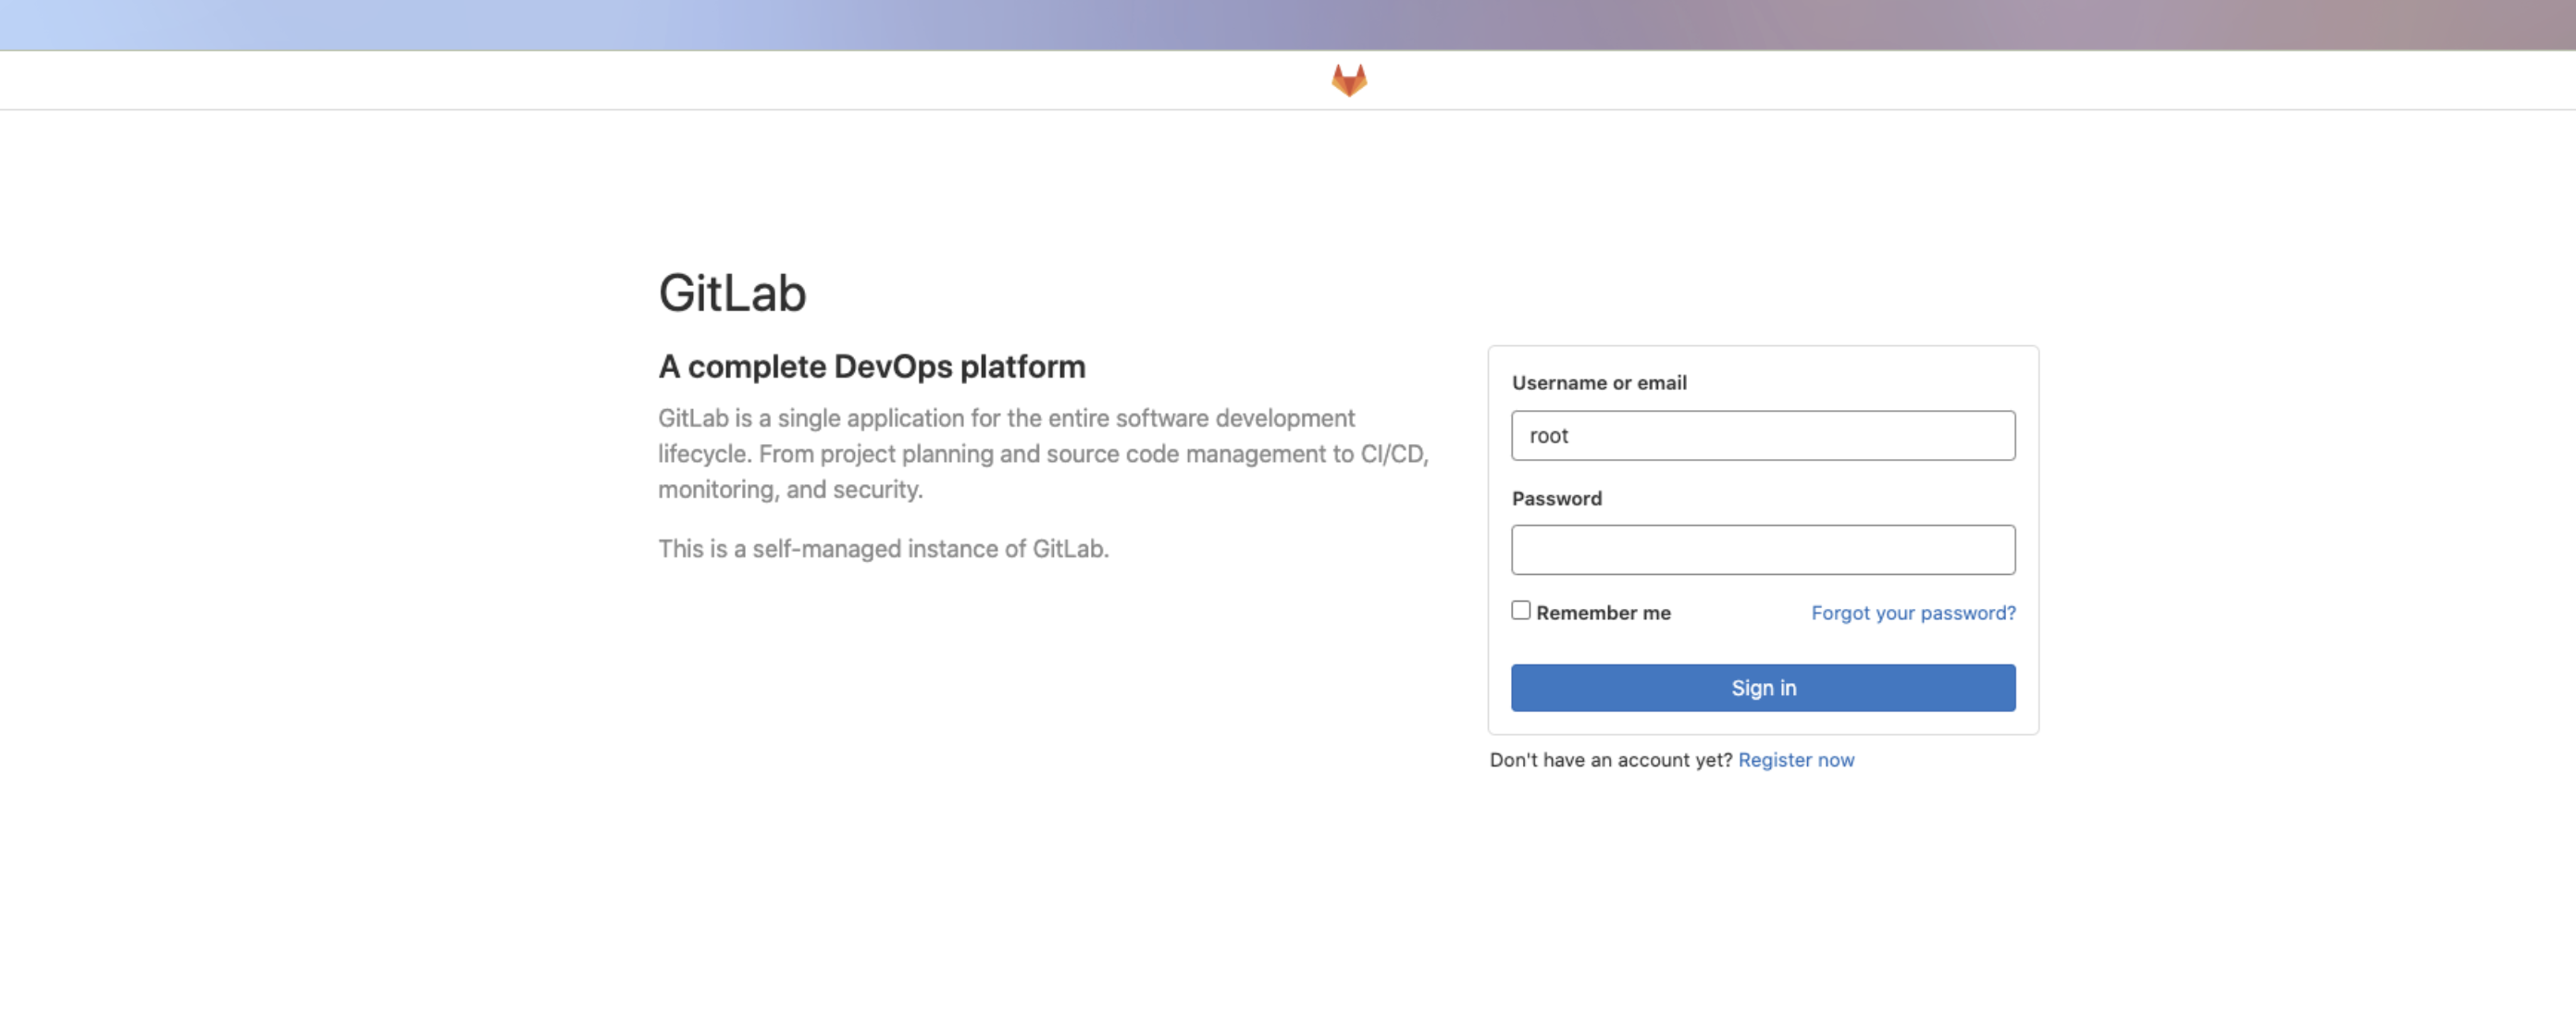Follow the Register now link
2576x1033 pixels.
click(x=1795, y=760)
